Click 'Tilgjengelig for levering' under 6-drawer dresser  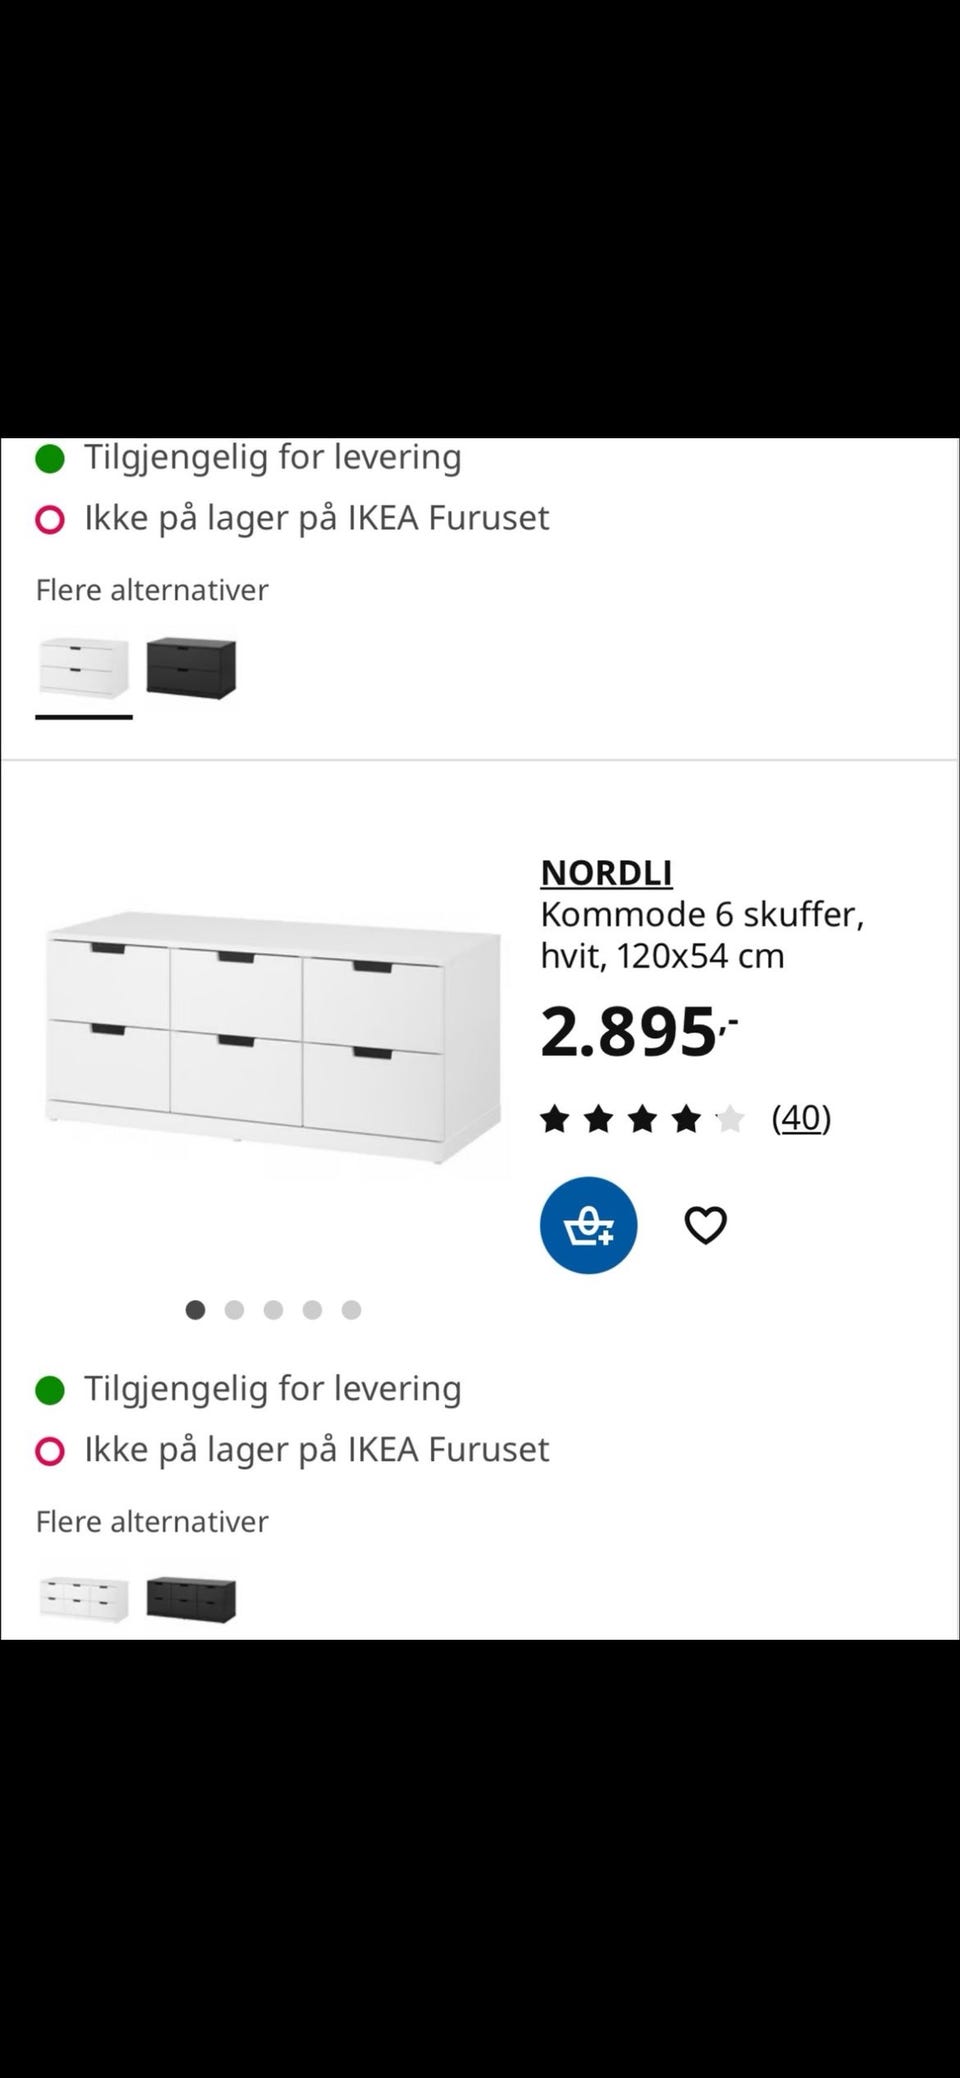pyautogui.click(x=272, y=1389)
